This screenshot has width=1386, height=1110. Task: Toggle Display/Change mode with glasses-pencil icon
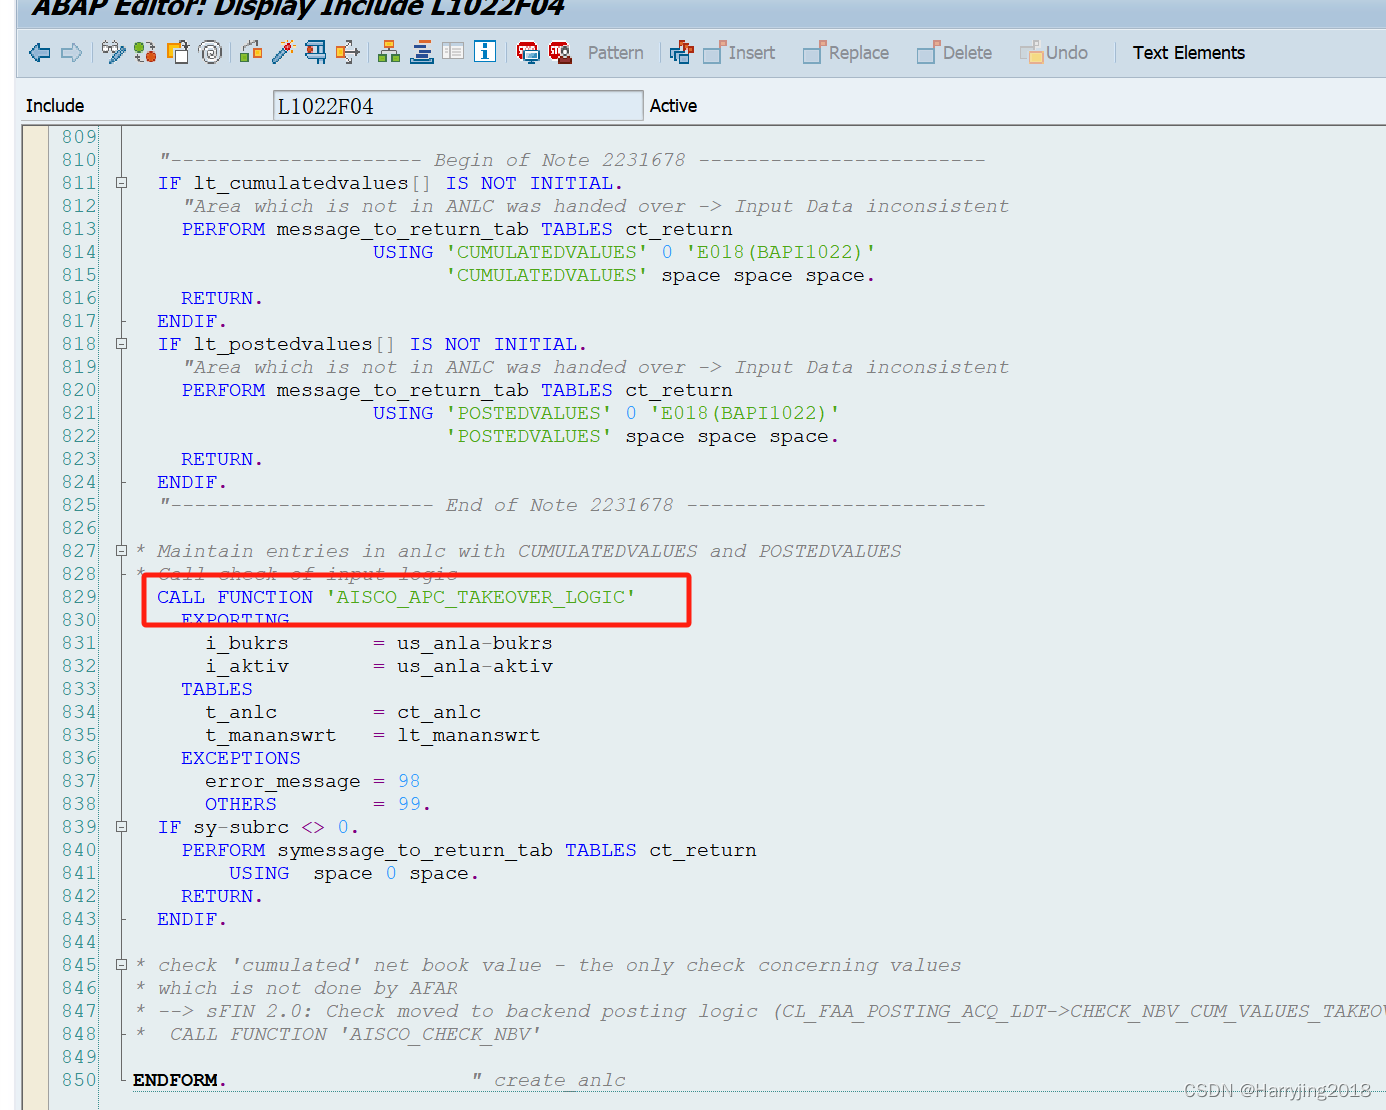point(113,53)
